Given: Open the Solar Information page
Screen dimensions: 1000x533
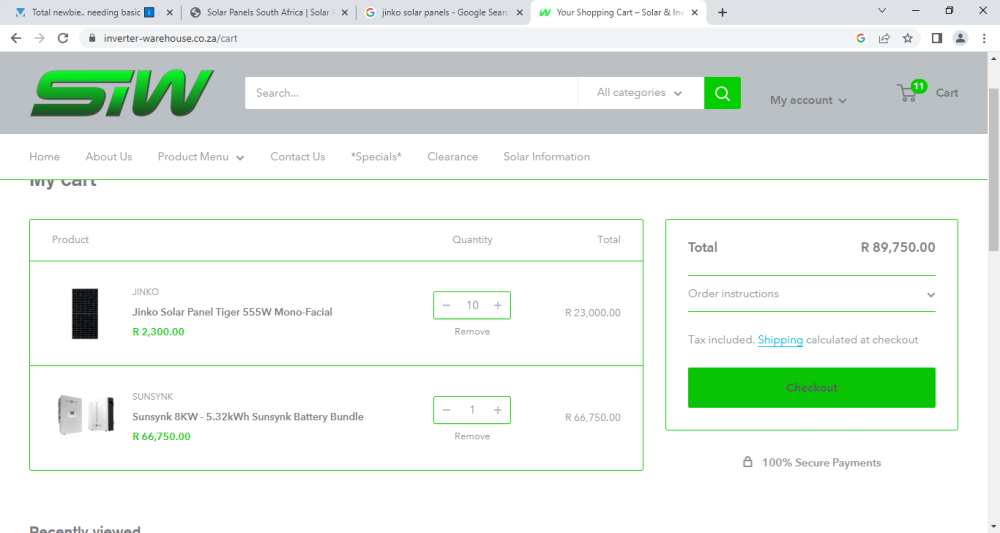Looking at the screenshot, I should pos(547,157).
